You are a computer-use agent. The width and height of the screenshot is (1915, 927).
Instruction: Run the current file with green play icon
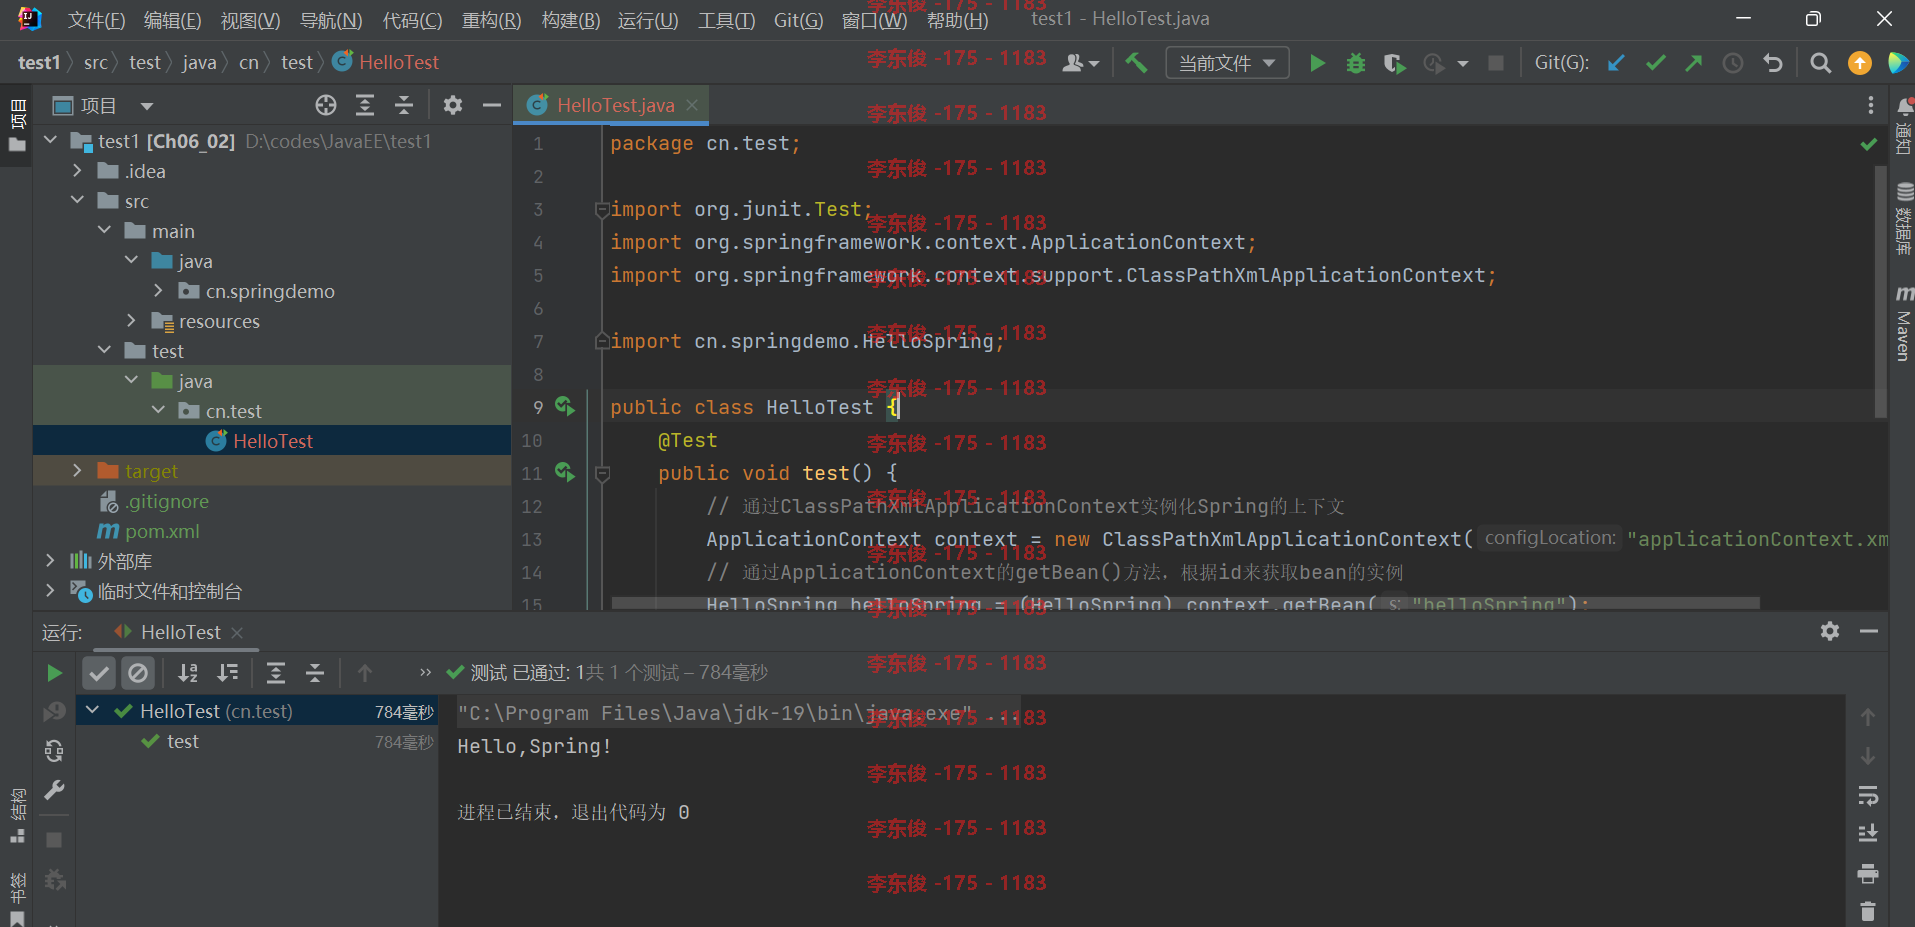[x=1317, y=63]
